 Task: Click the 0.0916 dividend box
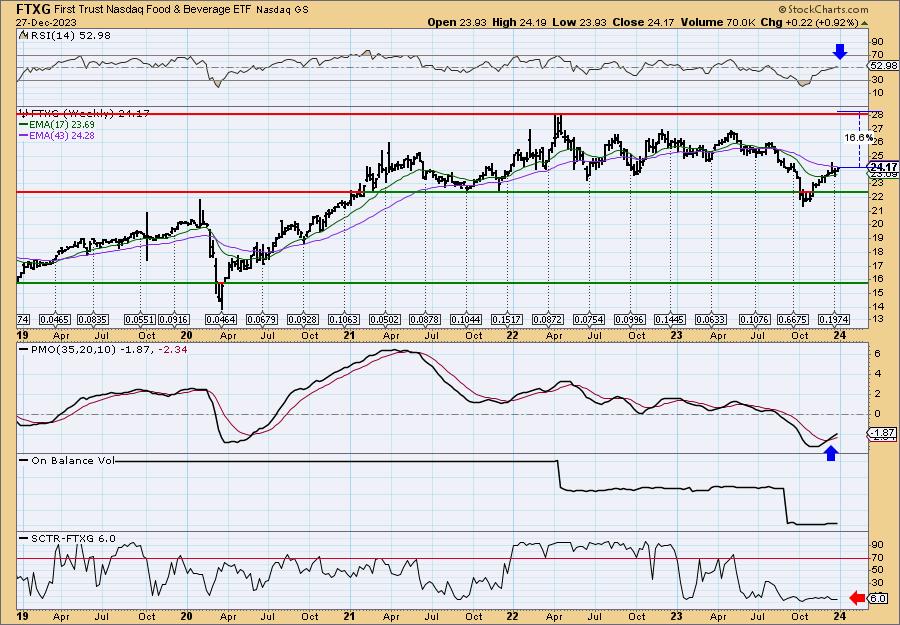pyautogui.click(x=174, y=319)
